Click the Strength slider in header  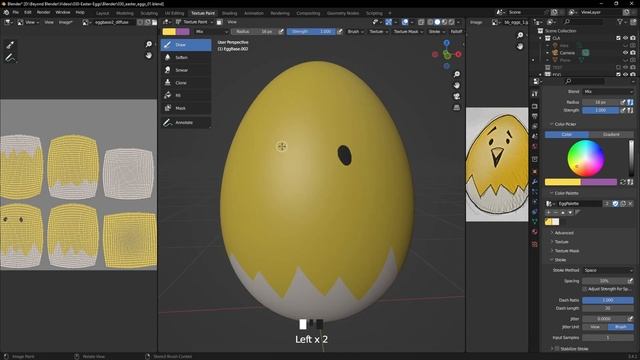point(311,31)
